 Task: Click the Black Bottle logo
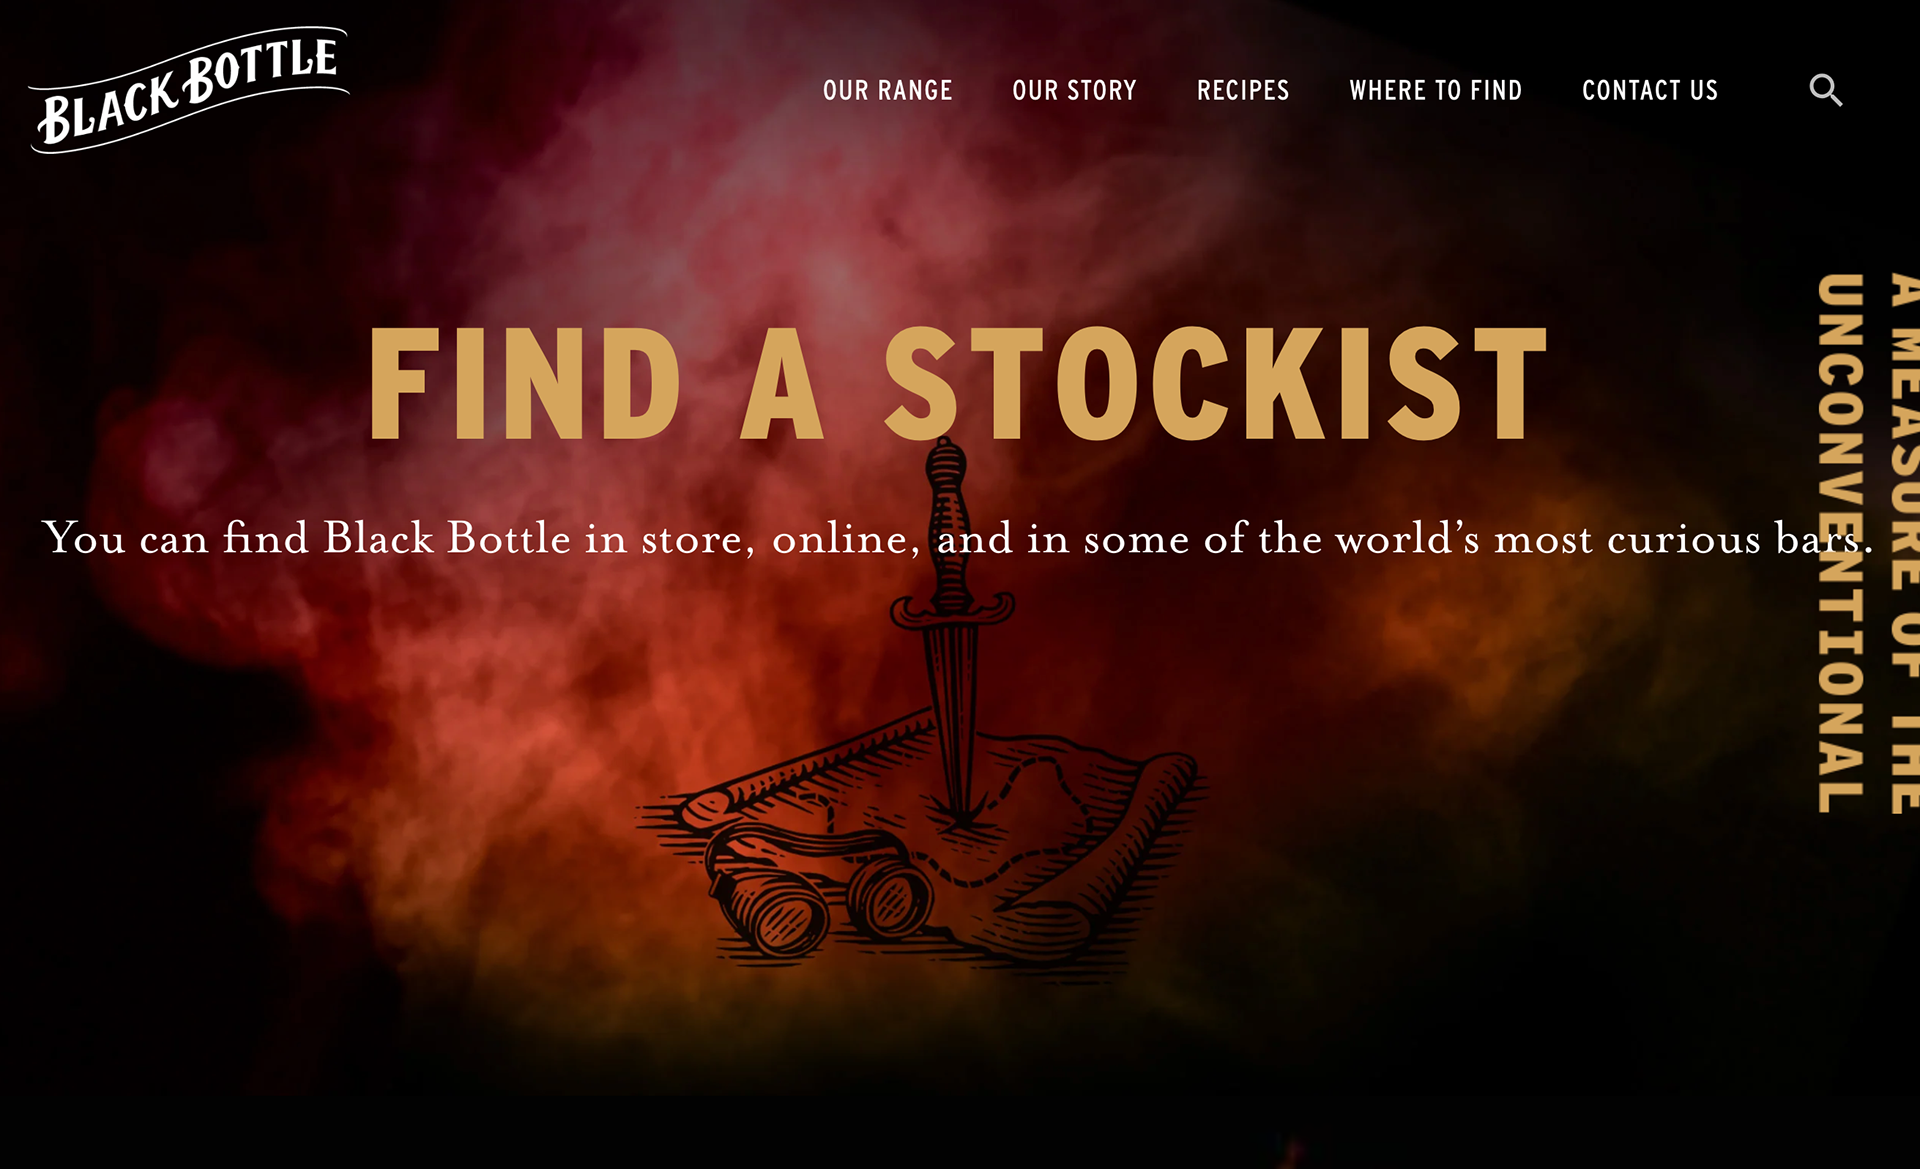coord(189,90)
